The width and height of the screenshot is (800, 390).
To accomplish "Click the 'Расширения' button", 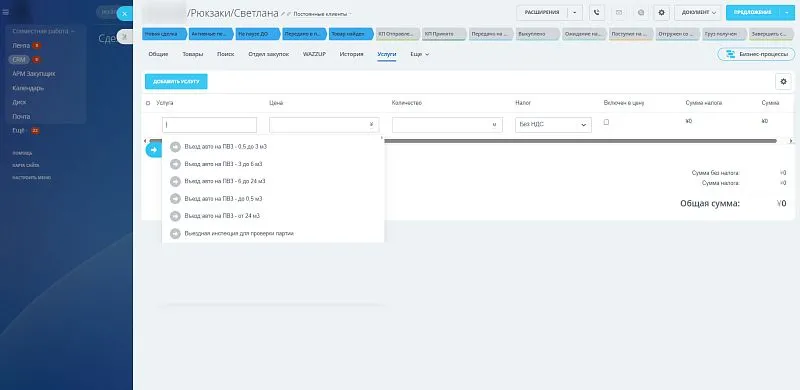I will [x=542, y=12].
